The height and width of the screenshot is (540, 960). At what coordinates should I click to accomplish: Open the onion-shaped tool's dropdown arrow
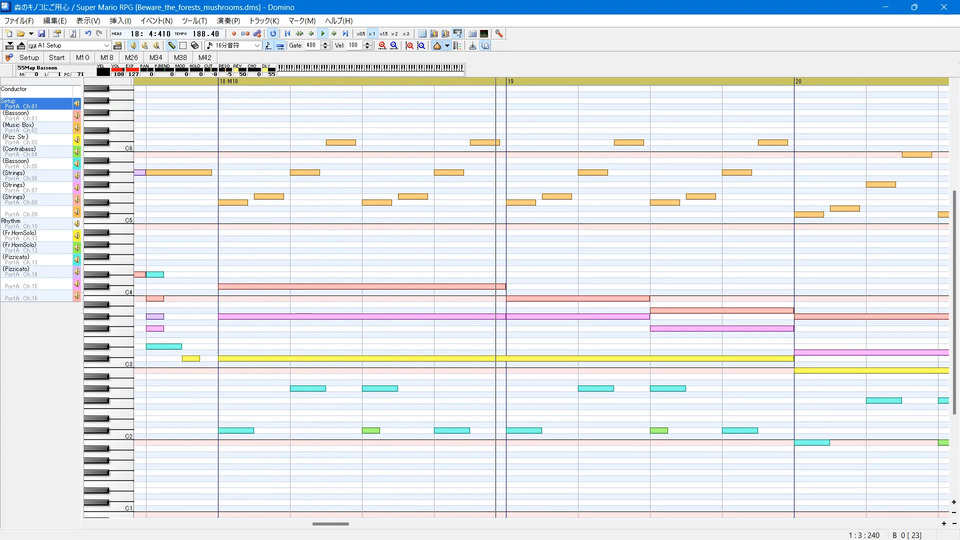point(447,45)
